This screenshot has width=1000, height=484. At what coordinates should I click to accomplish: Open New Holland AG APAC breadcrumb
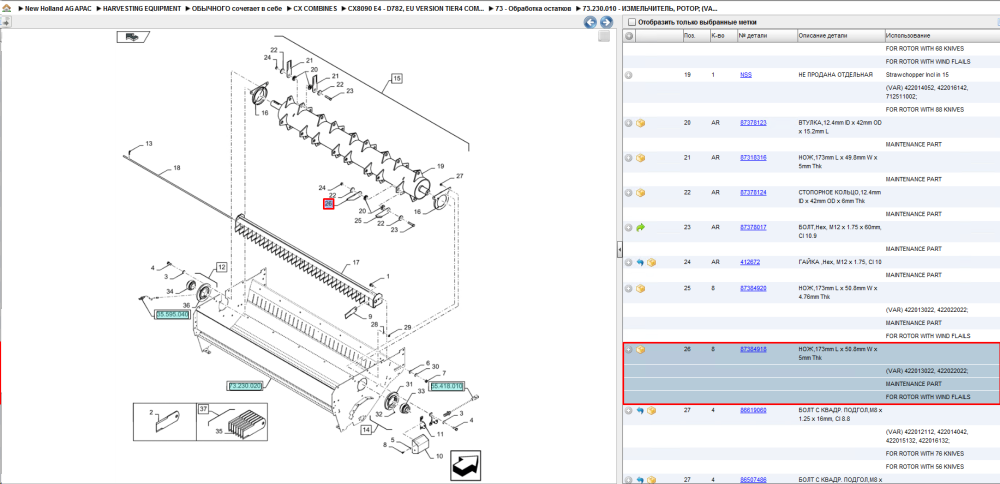pyautogui.click(x=58, y=9)
